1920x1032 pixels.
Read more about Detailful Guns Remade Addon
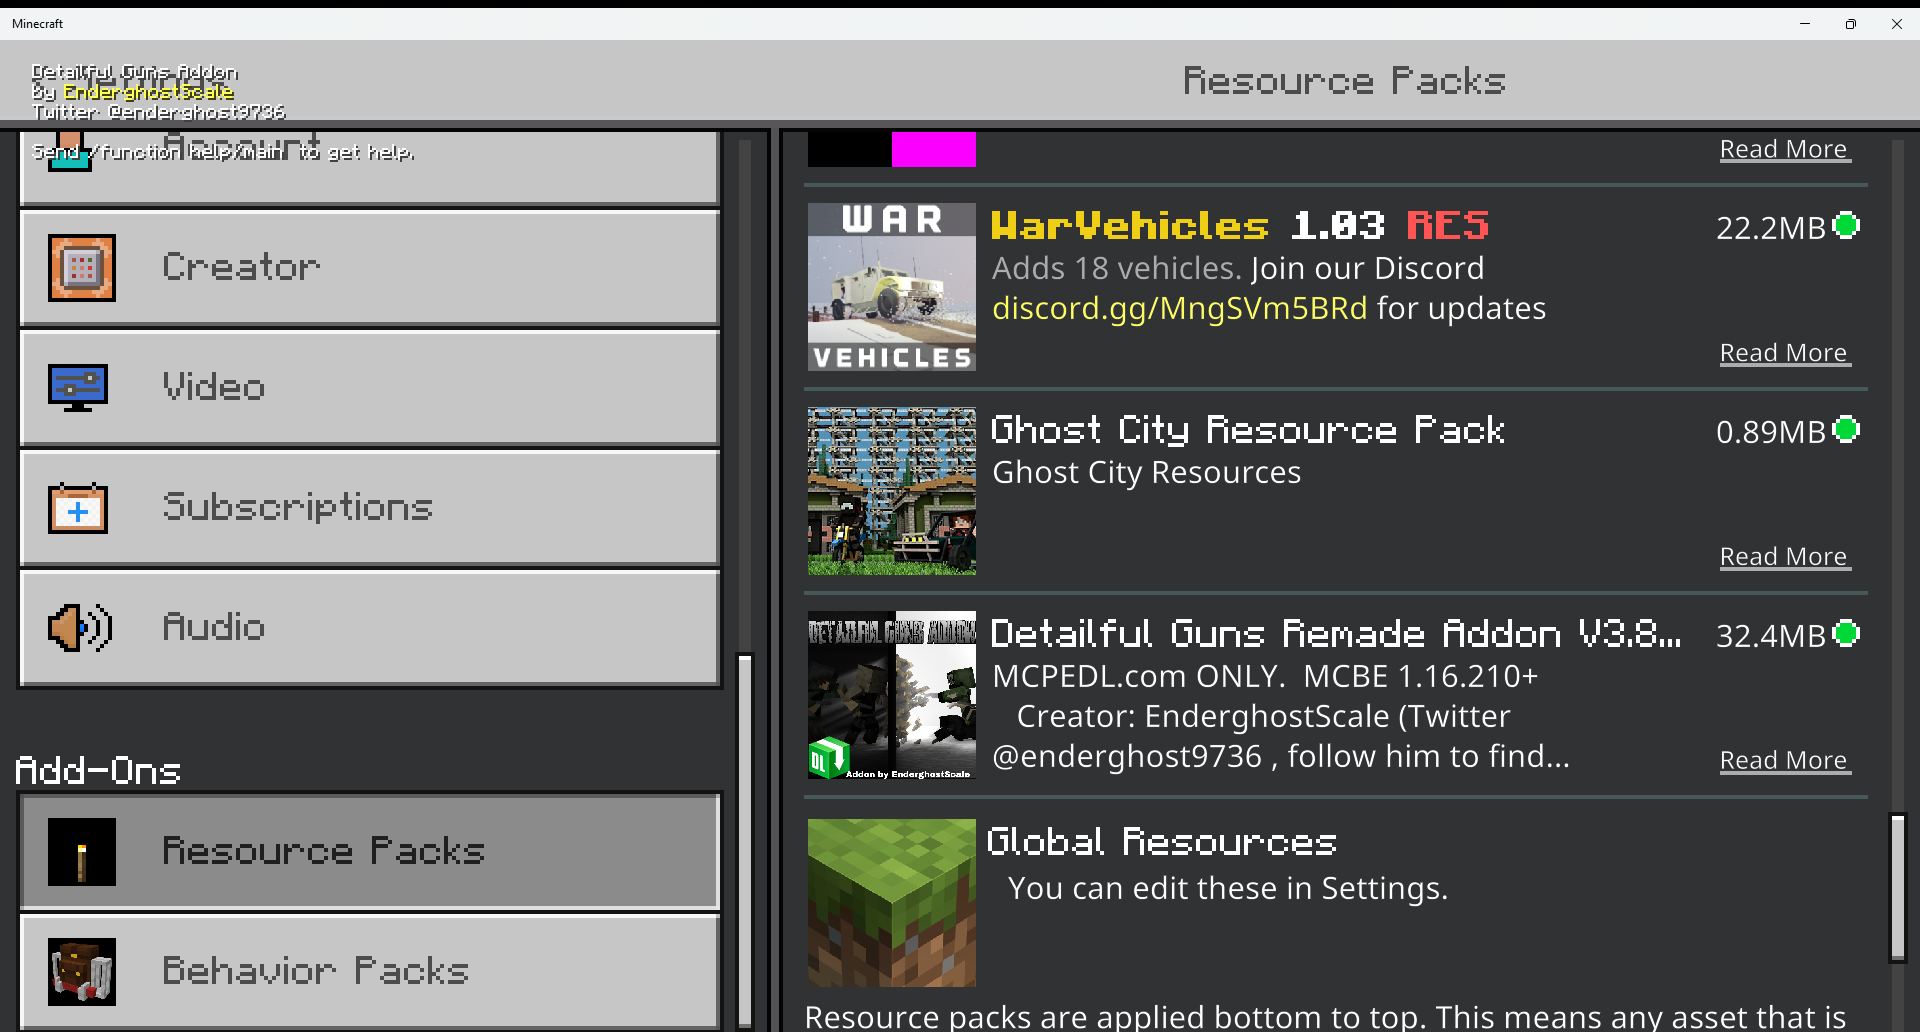1784,761
